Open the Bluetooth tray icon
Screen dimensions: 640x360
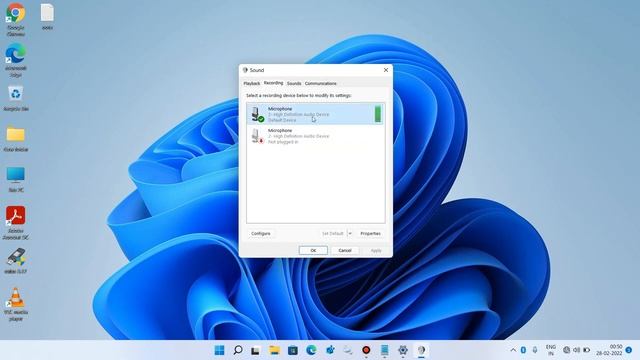(x=523, y=350)
